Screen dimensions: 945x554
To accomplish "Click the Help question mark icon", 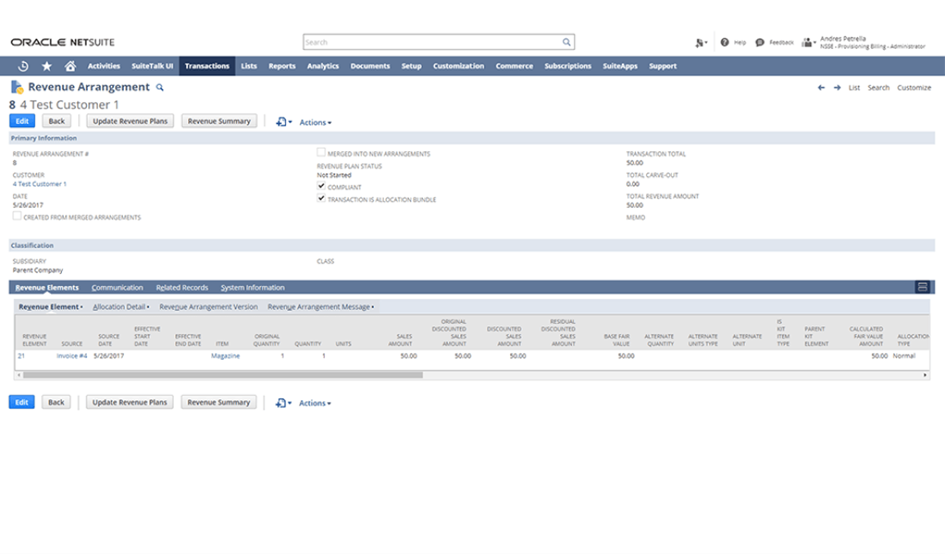I will tap(725, 43).
